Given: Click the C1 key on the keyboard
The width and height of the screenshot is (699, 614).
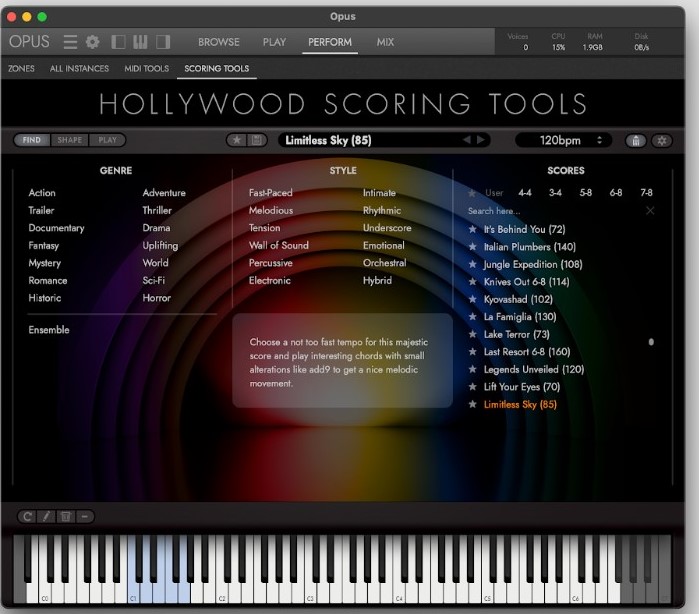Looking at the screenshot, I should [134, 591].
